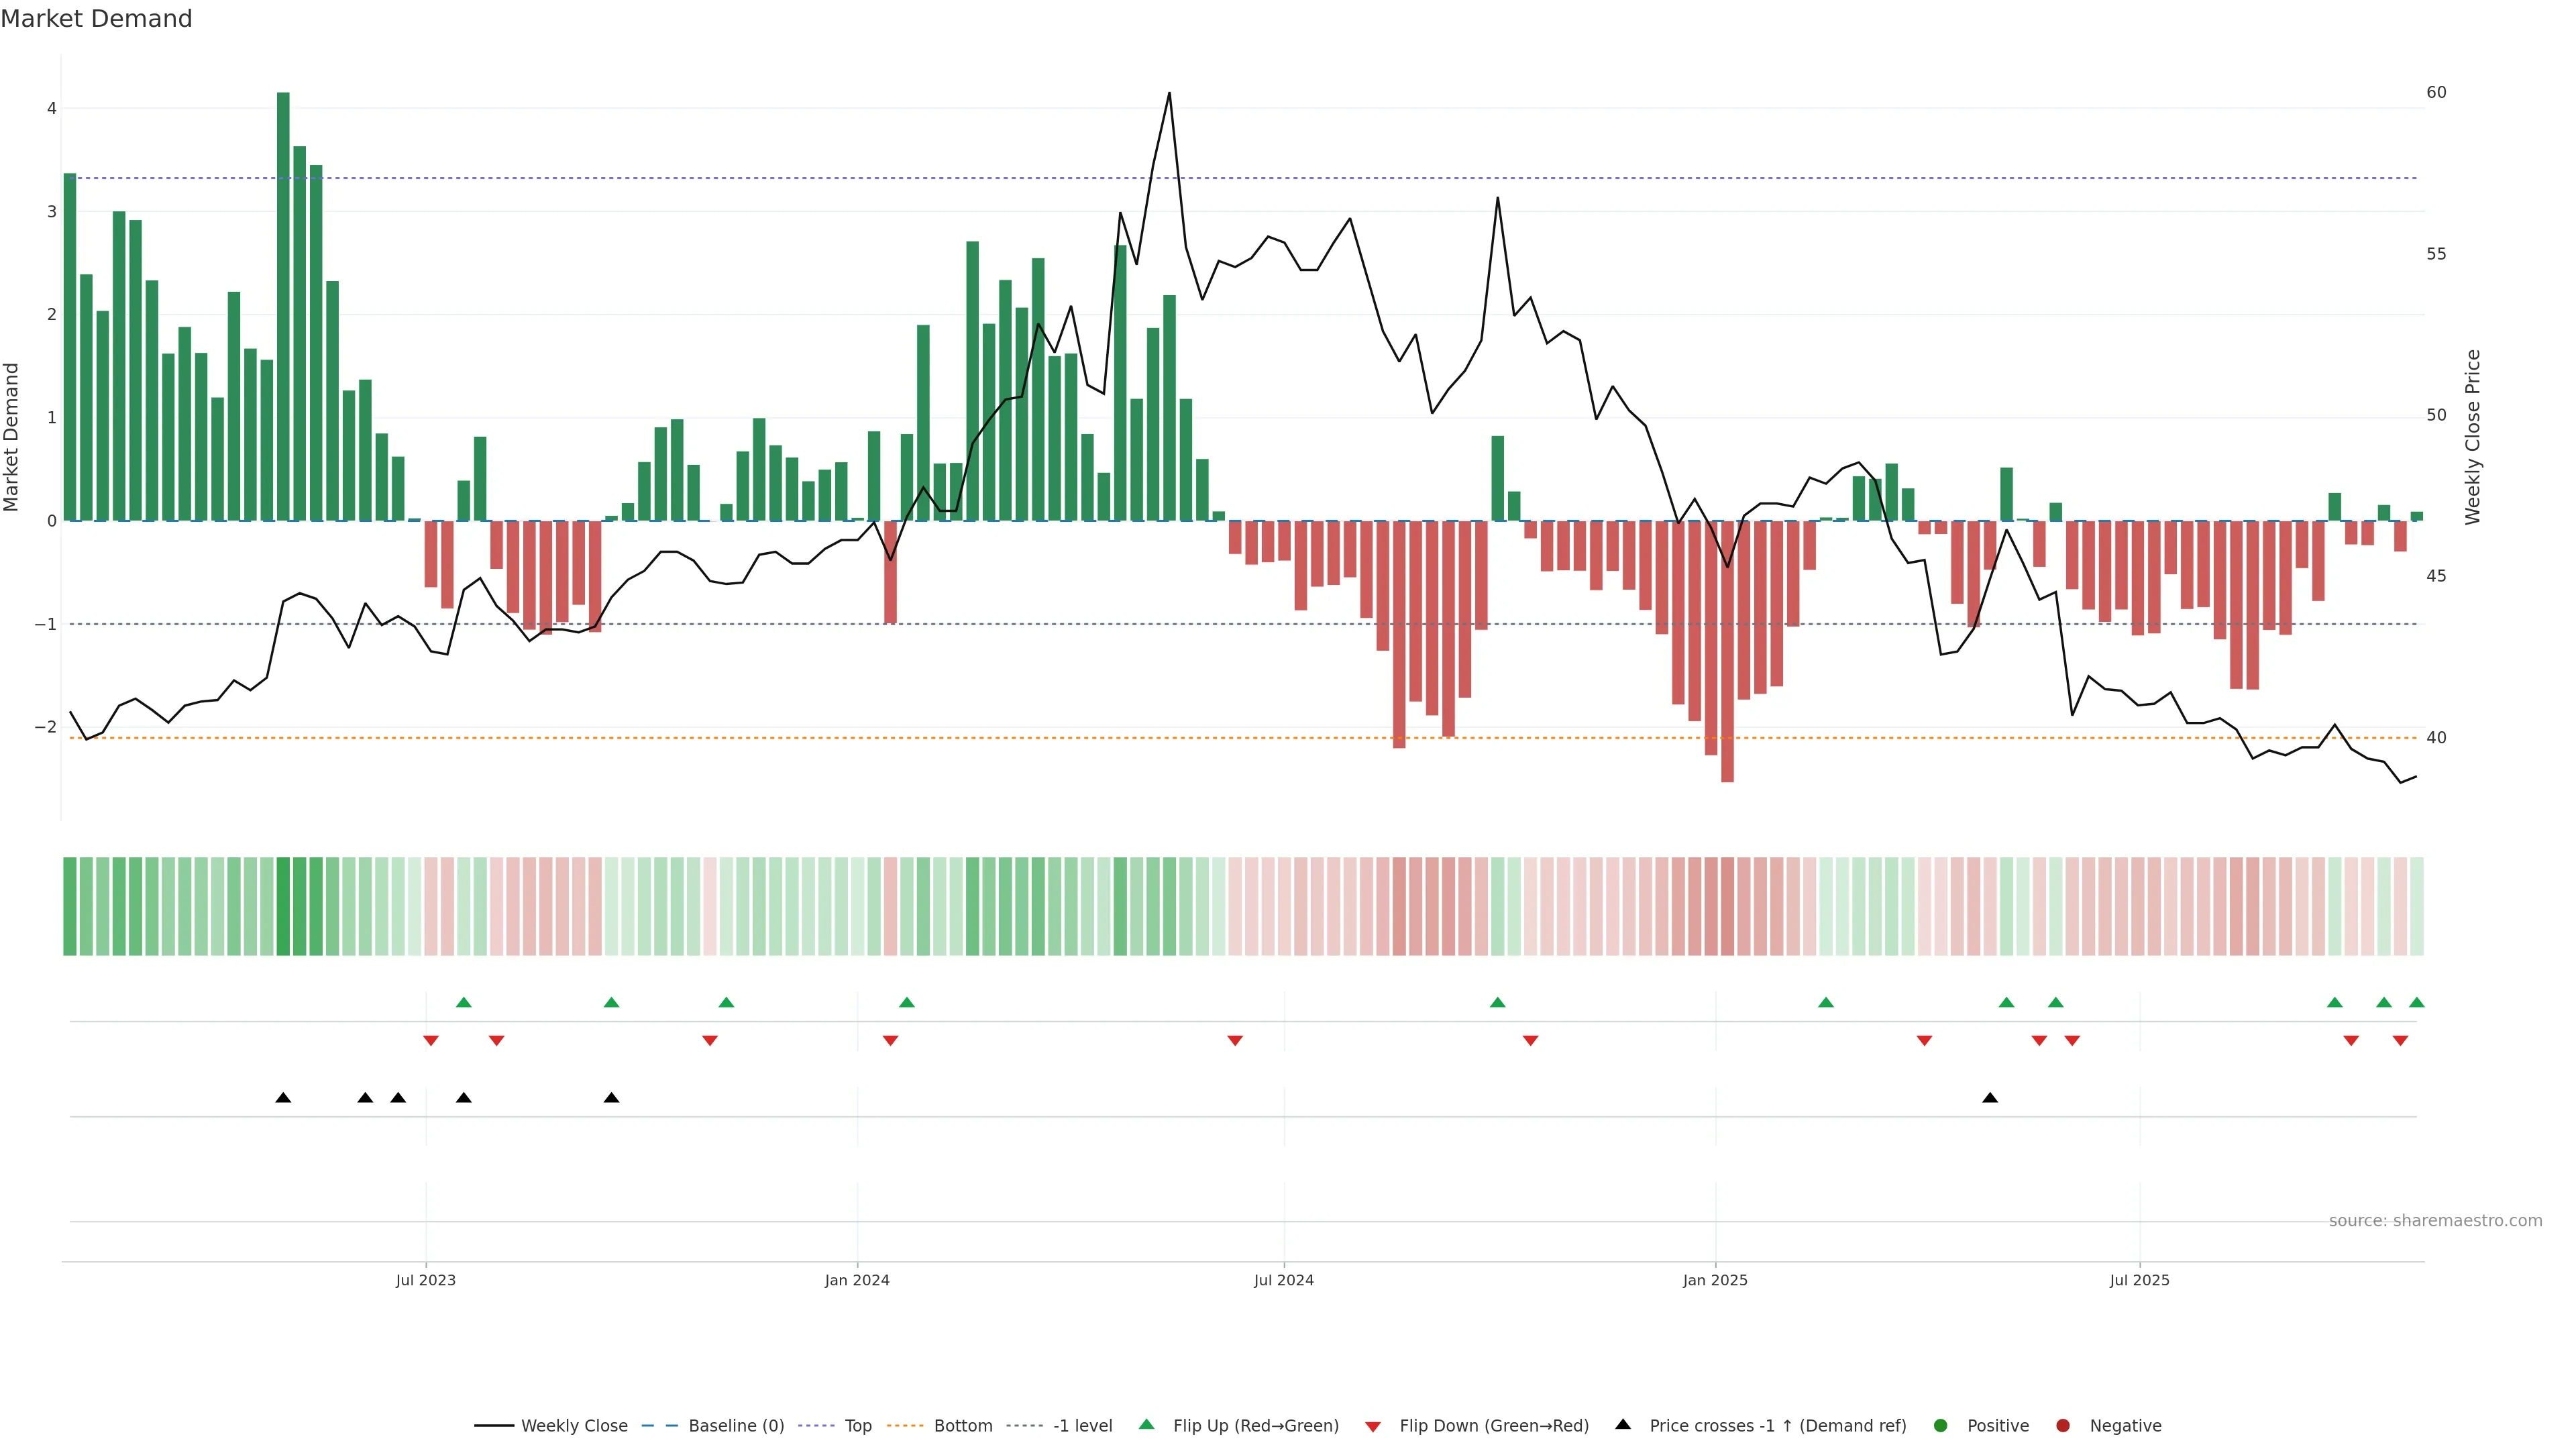Toggle the Top dotted line legend
Image resolution: width=2576 pixels, height=1449 pixels.
tap(857, 1425)
